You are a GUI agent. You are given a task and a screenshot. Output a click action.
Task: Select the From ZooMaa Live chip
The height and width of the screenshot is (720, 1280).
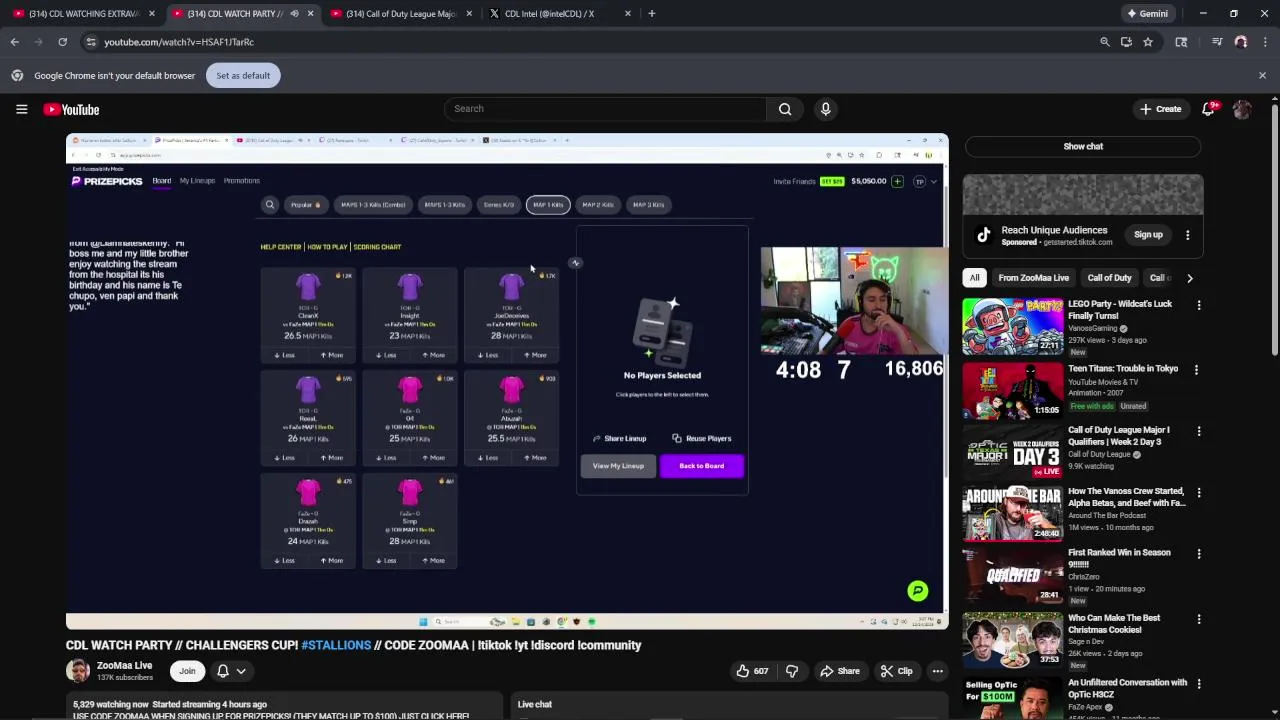point(1033,278)
